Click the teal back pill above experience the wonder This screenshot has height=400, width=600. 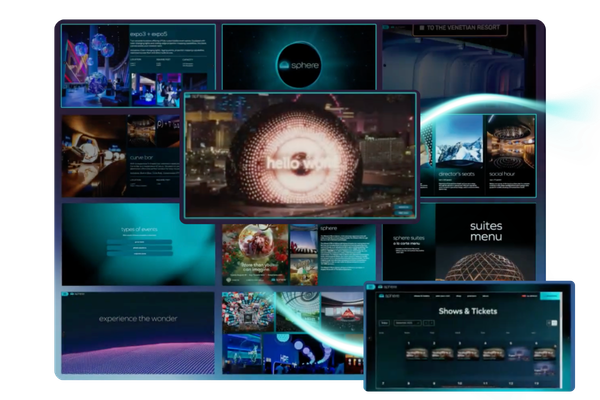coord(64,294)
